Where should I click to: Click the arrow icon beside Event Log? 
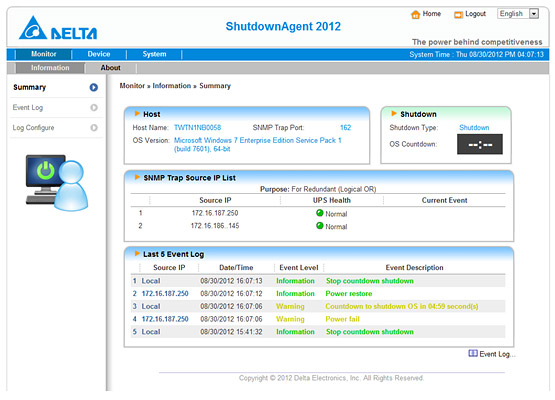point(94,108)
